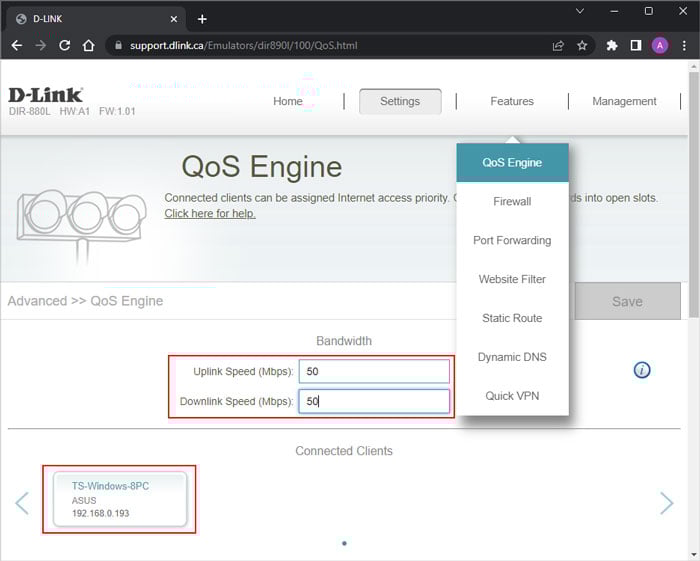Click the user profile avatar

click(x=660, y=45)
